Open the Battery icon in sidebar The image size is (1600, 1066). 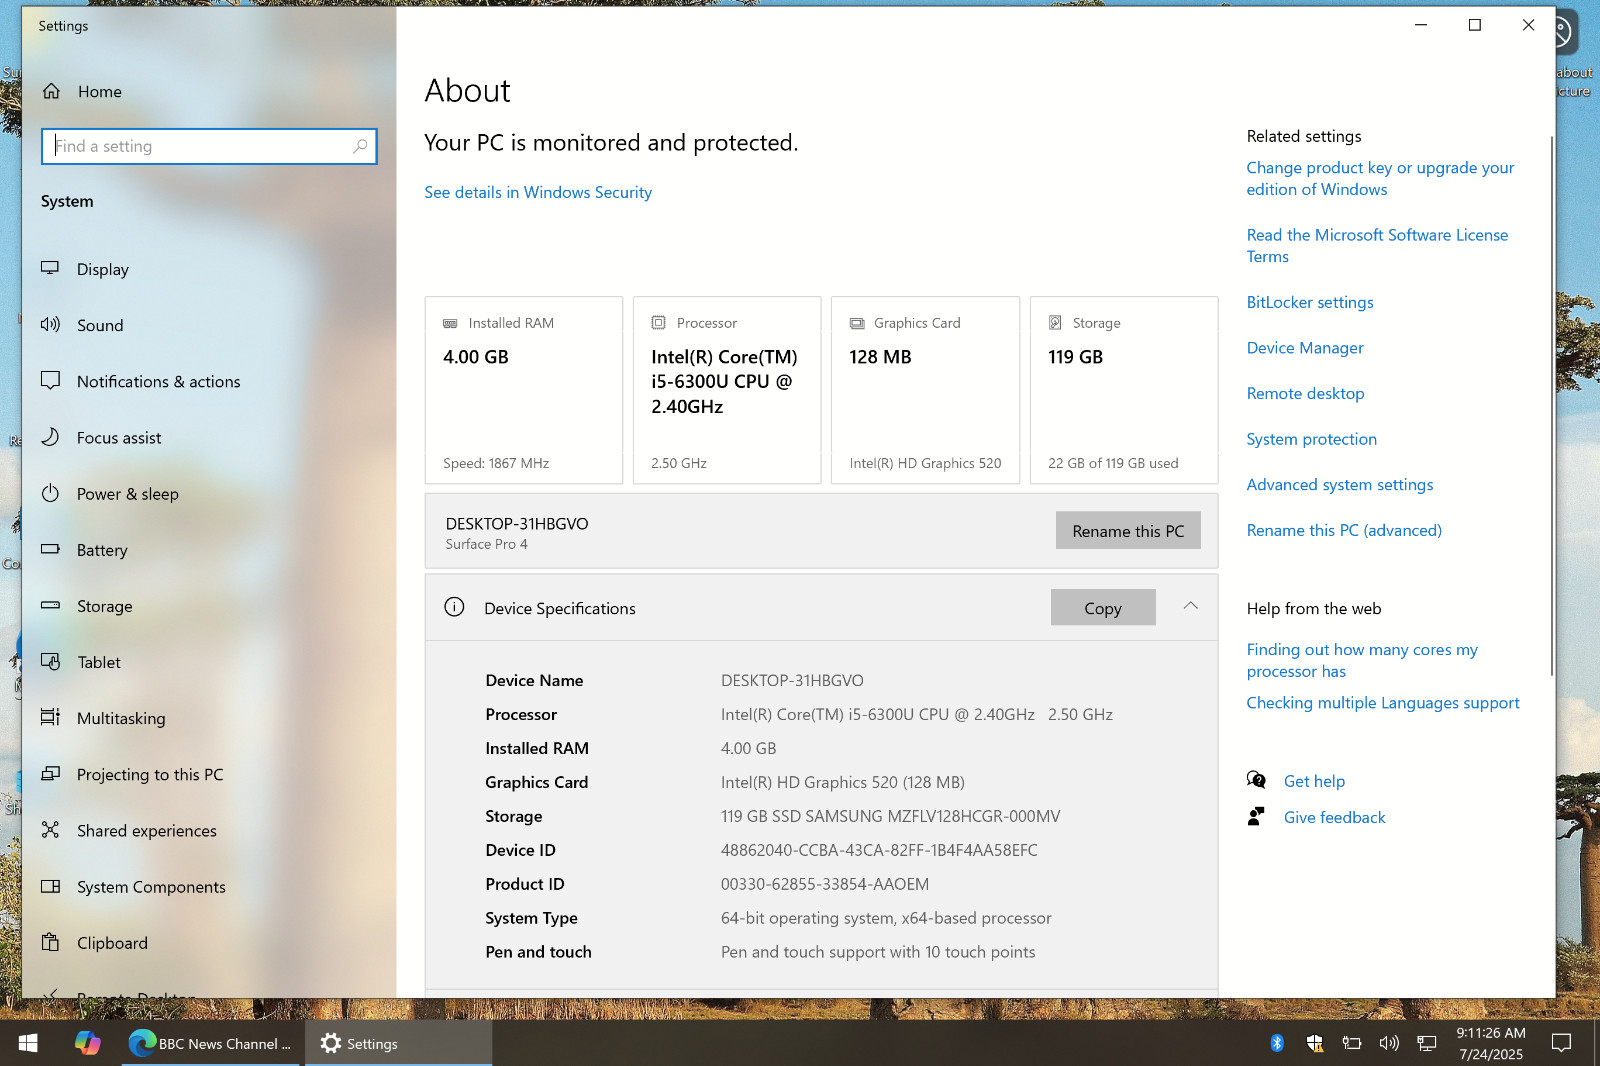(x=50, y=549)
